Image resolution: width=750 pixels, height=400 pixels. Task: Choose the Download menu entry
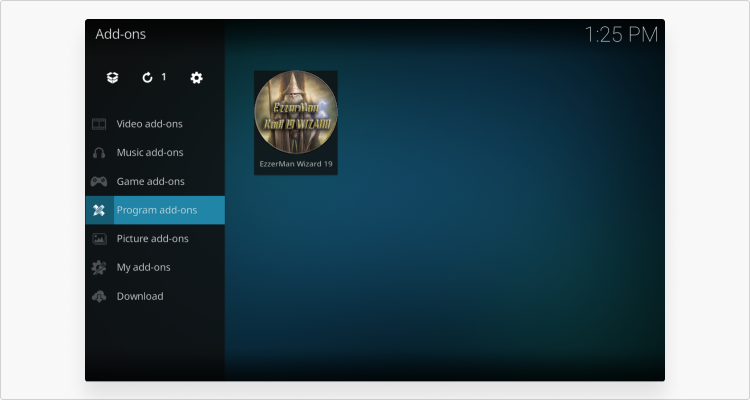(x=155, y=296)
